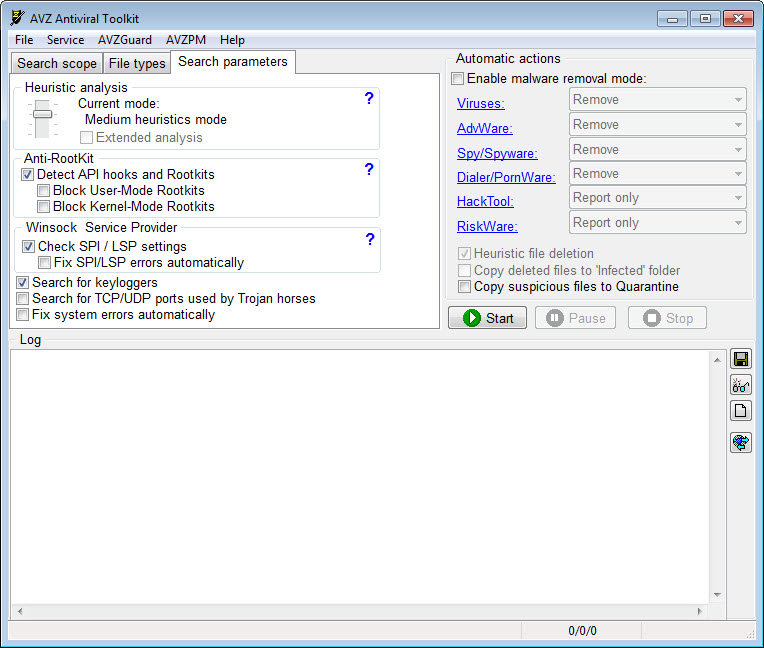
Task: Open Winsock Service Provider help question mark
Action: click(370, 239)
